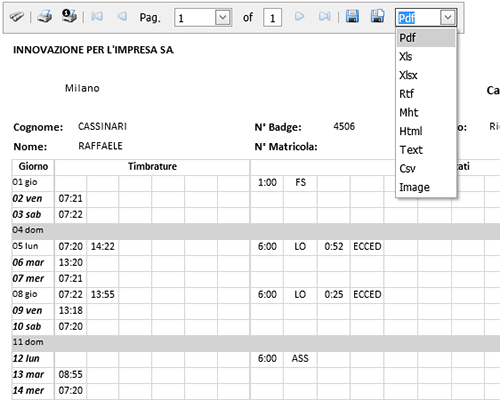Click the print report icon
Screen dimensions: 500x400
44,17
